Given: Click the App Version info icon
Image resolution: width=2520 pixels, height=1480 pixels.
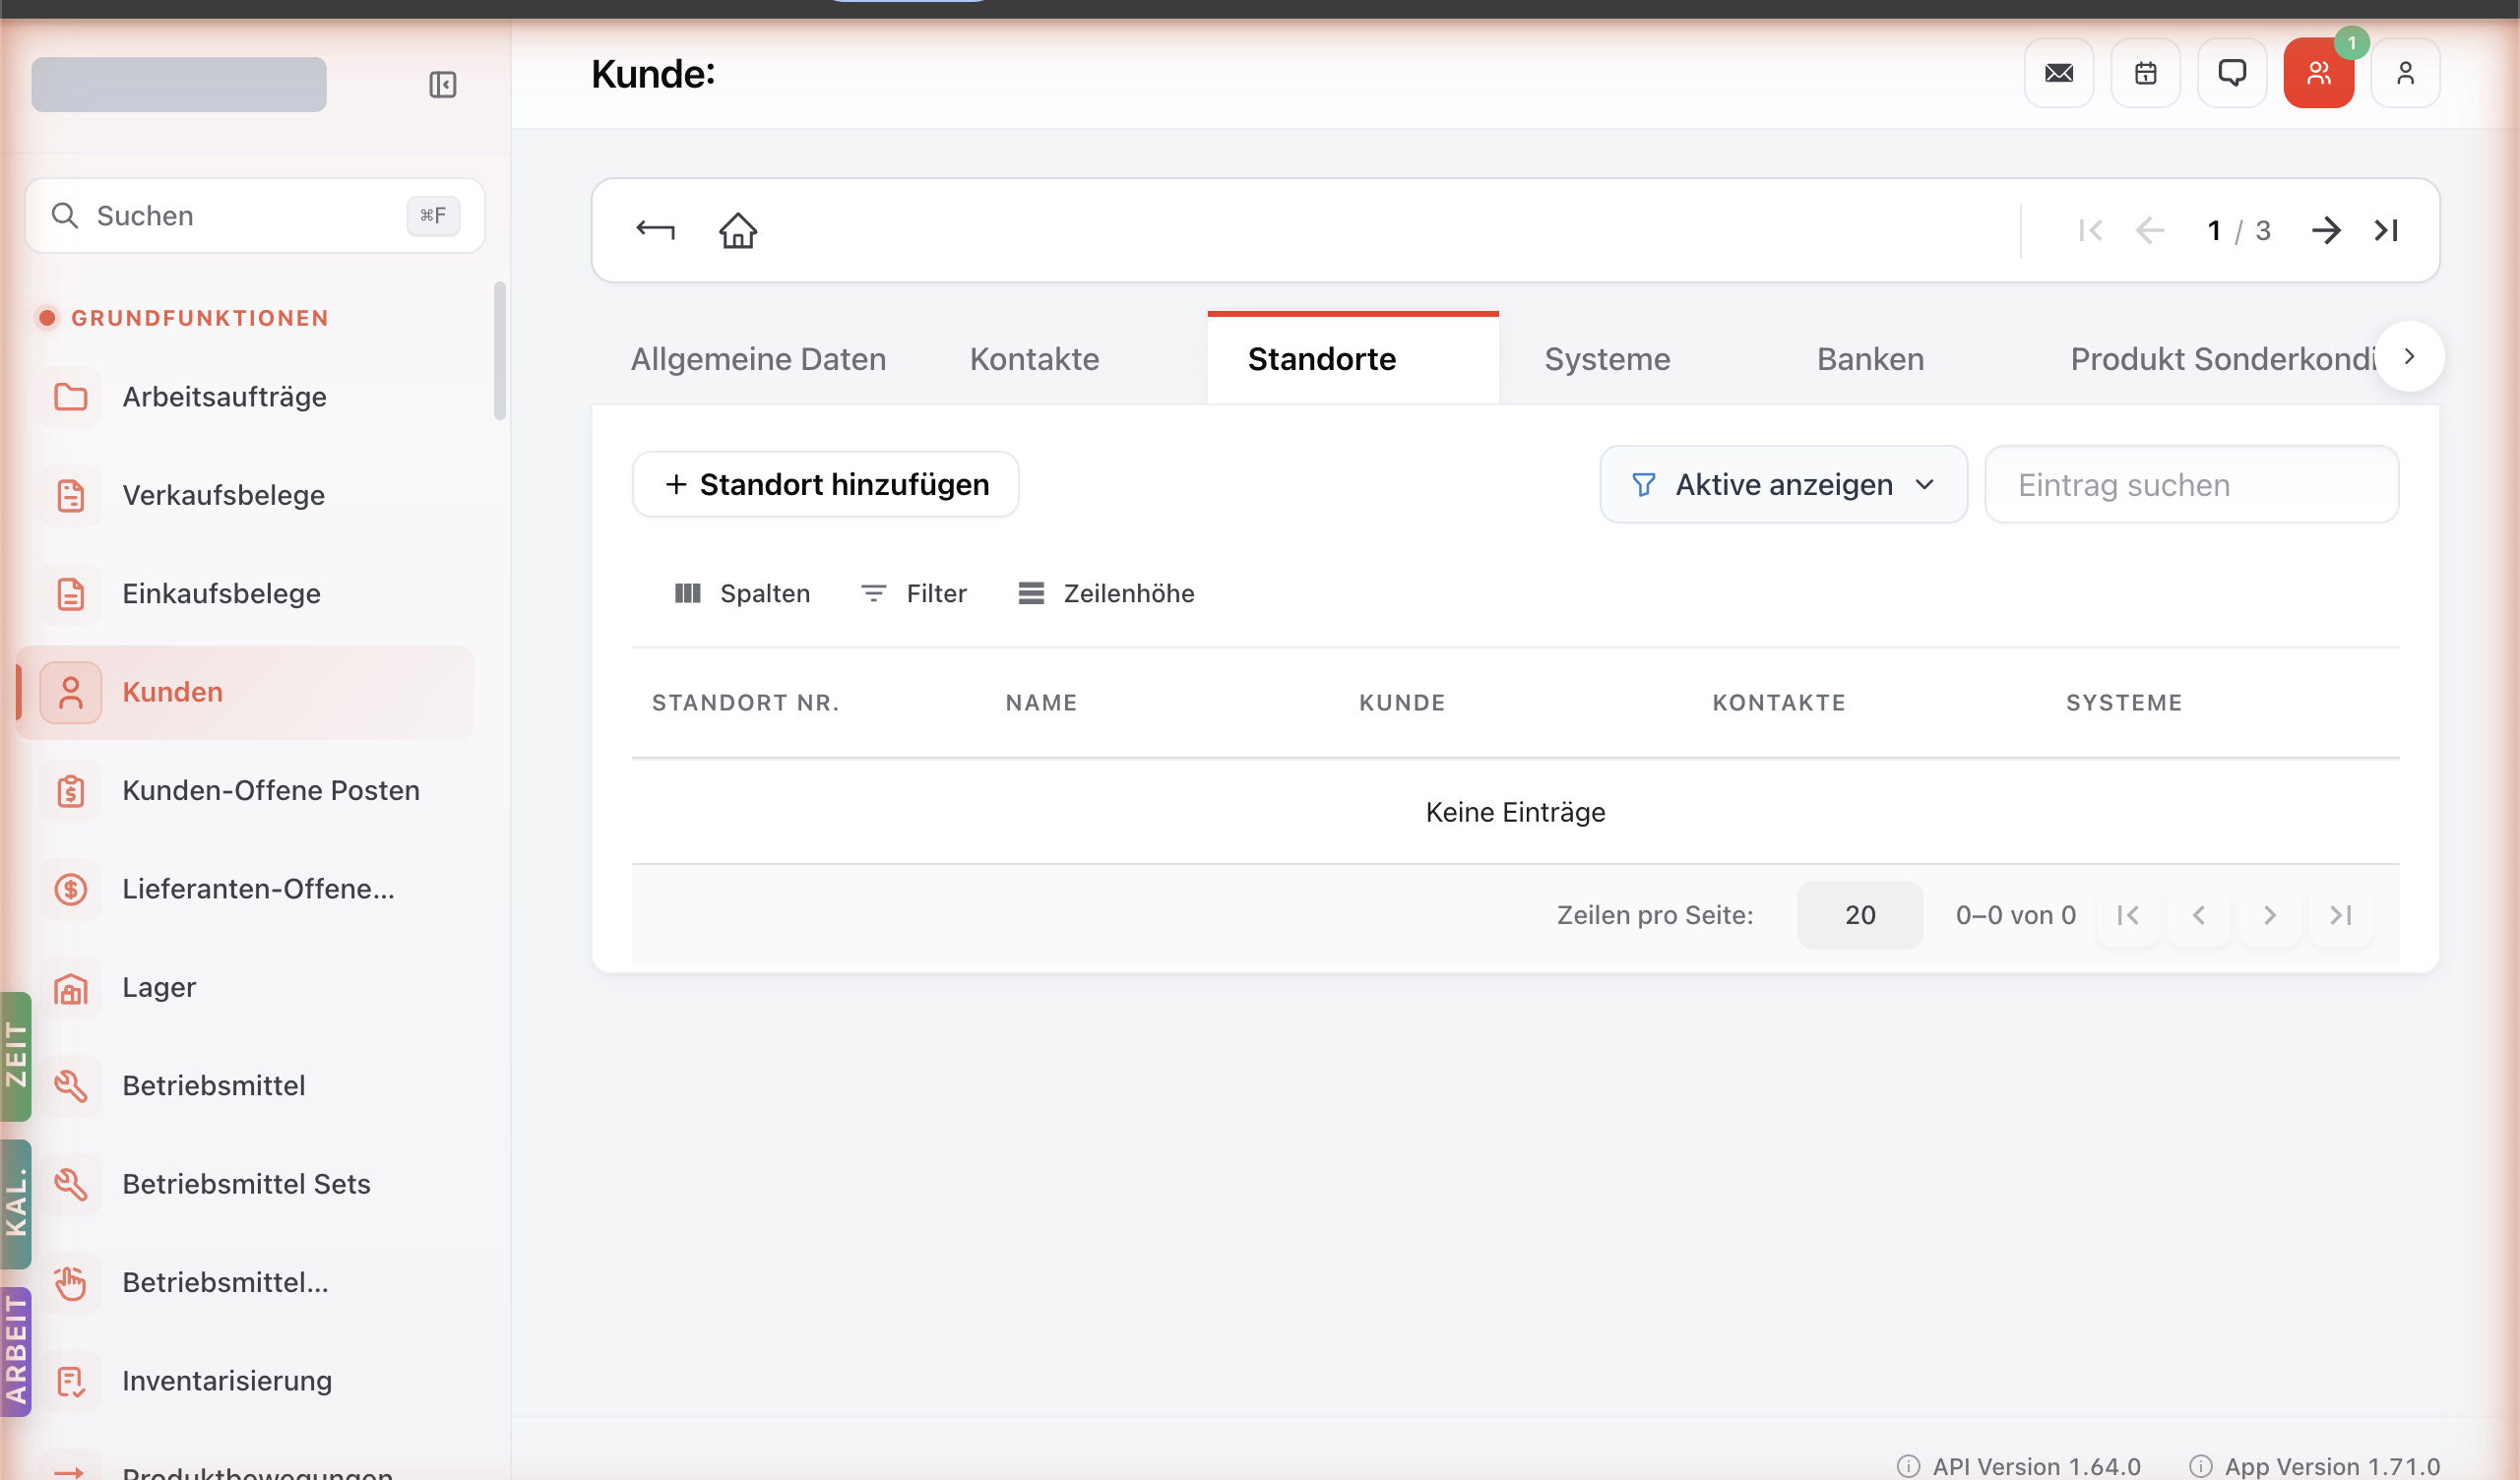Looking at the screenshot, I should click(2201, 1466).
